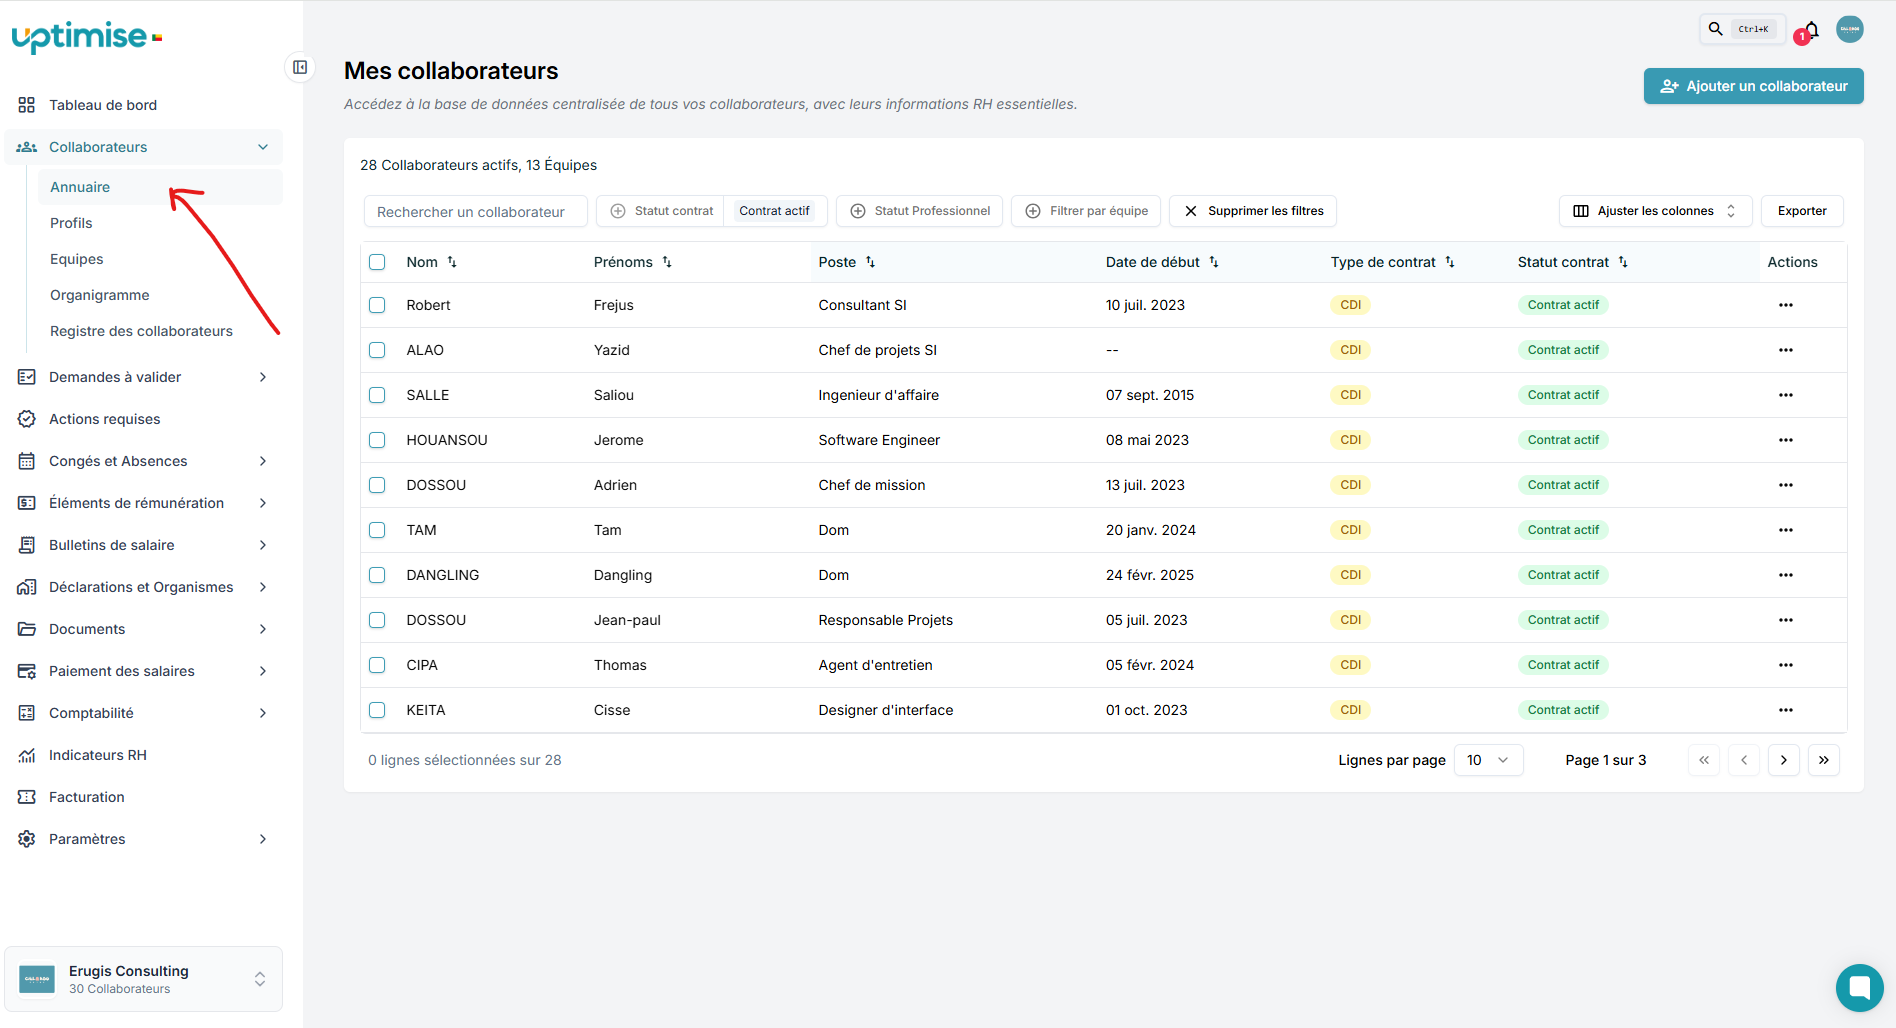This screenshot has width=1896, height=1028.
Task: Open the notifications bell
Action: tap(1811, 30)
